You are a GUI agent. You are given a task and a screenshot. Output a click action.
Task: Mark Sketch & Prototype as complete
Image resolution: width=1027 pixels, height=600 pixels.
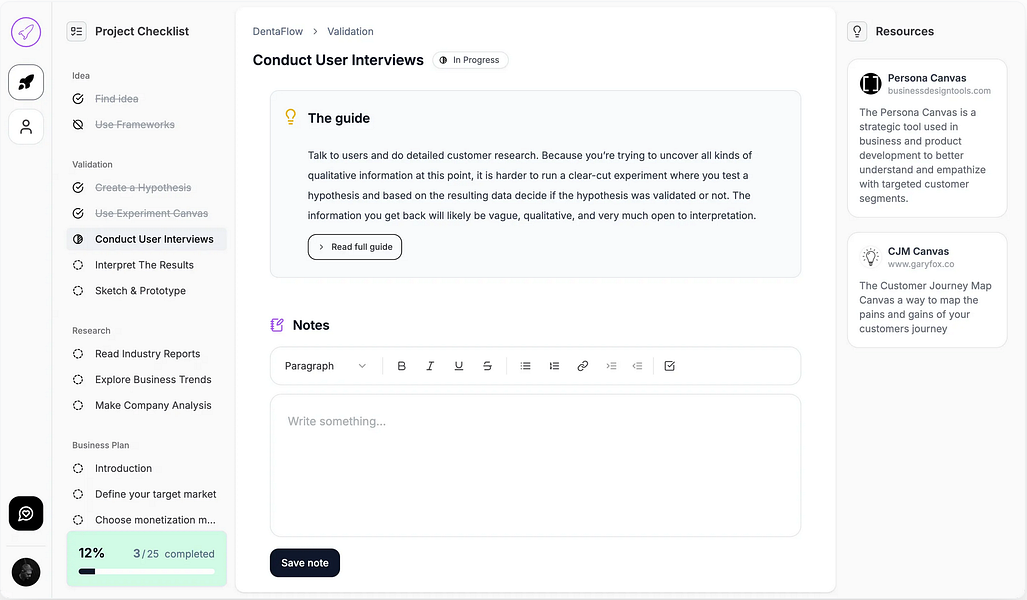(x=78, y=291)
